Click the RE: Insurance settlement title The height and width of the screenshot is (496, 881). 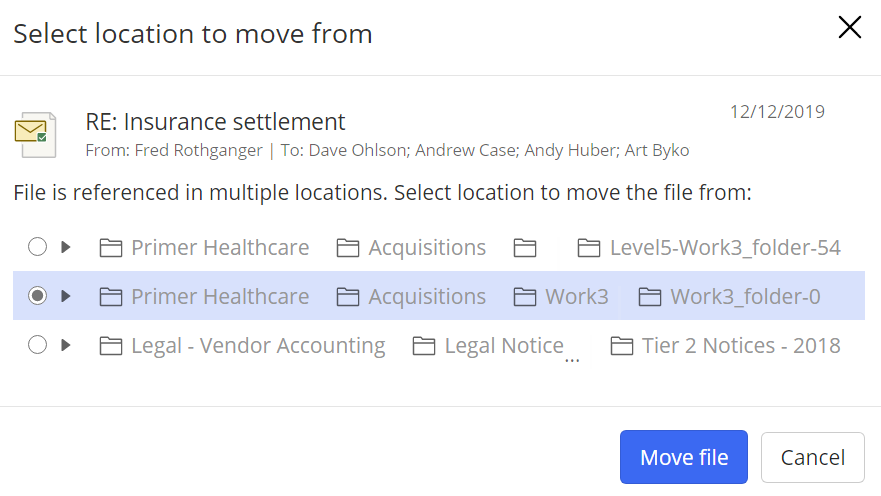point(215,122)
